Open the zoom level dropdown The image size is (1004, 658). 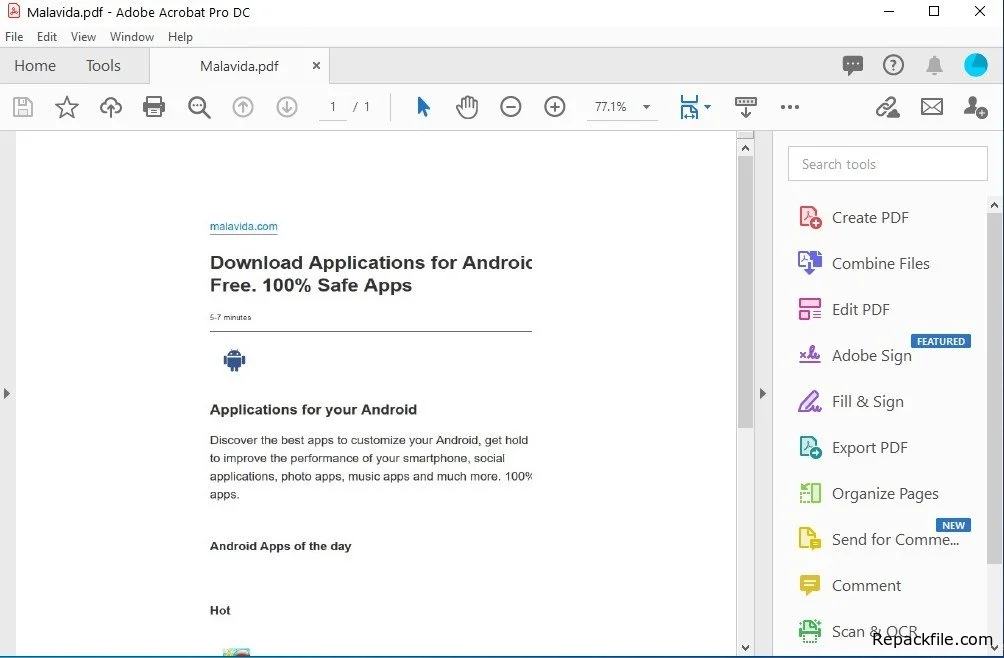647,107
